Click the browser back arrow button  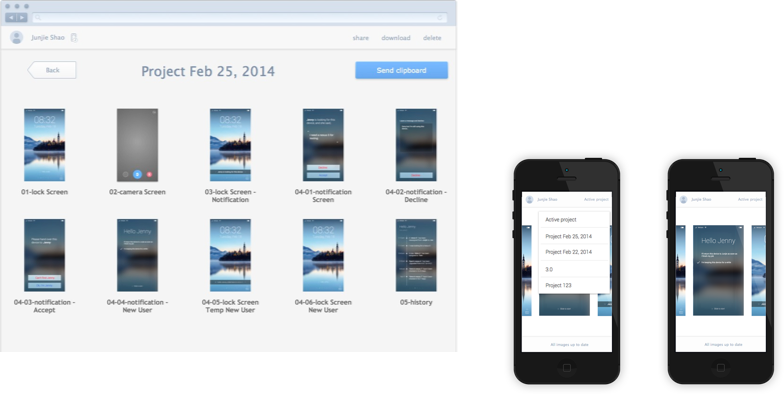(x=11, y=18)
